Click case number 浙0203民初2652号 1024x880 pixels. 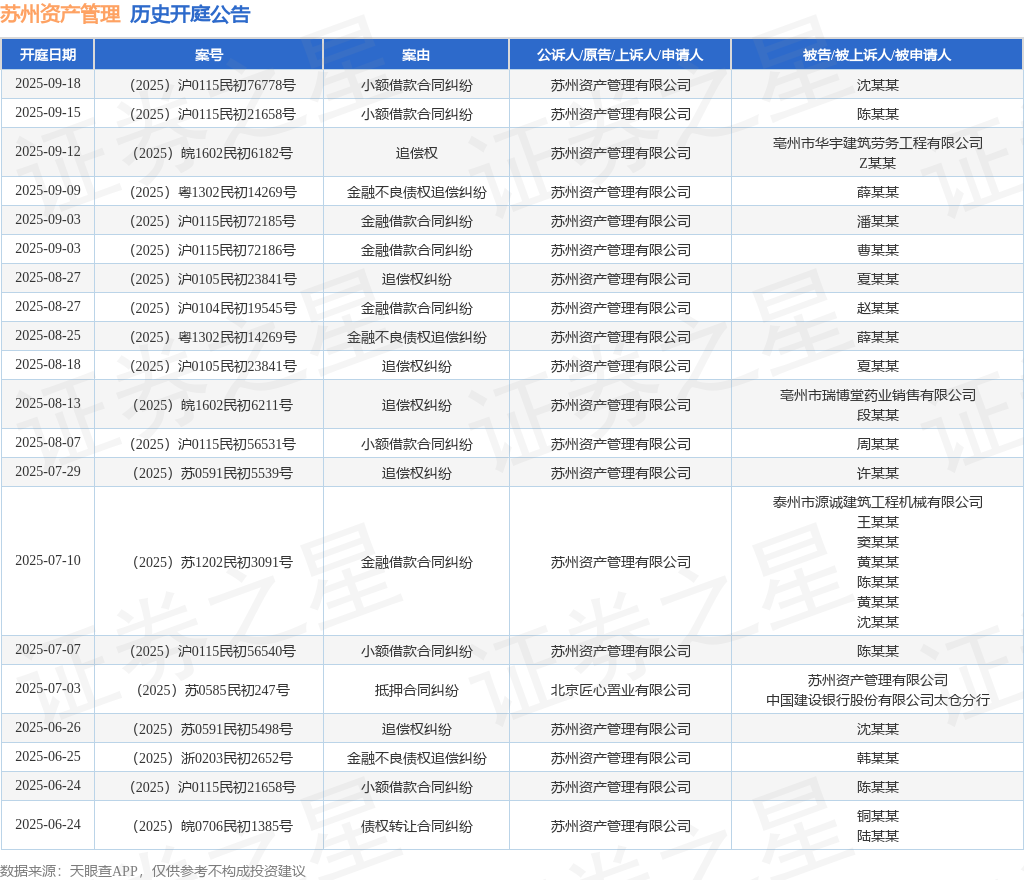click(x=213, y=758)
